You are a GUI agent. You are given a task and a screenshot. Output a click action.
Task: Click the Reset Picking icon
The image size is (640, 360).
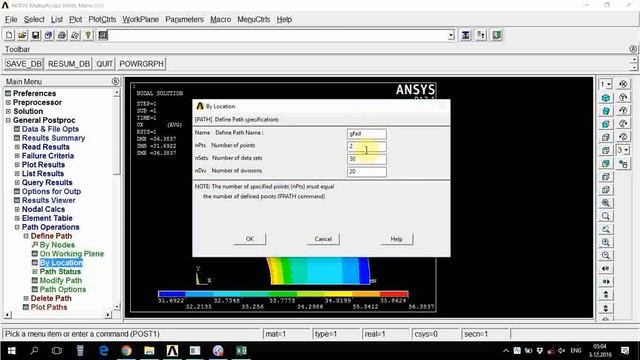pos(481,36)
